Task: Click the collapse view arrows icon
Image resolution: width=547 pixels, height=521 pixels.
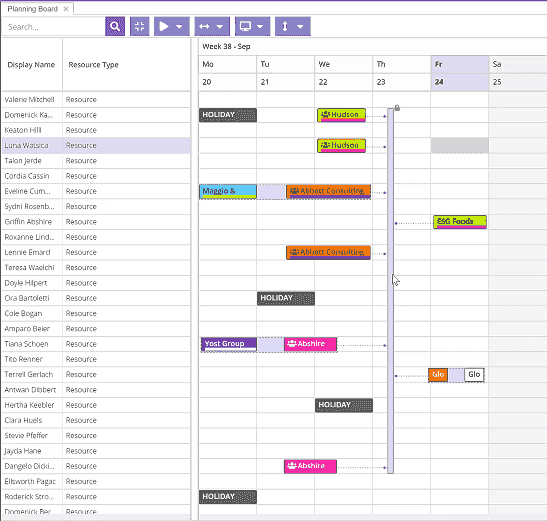Action: [x=140, y=26]
